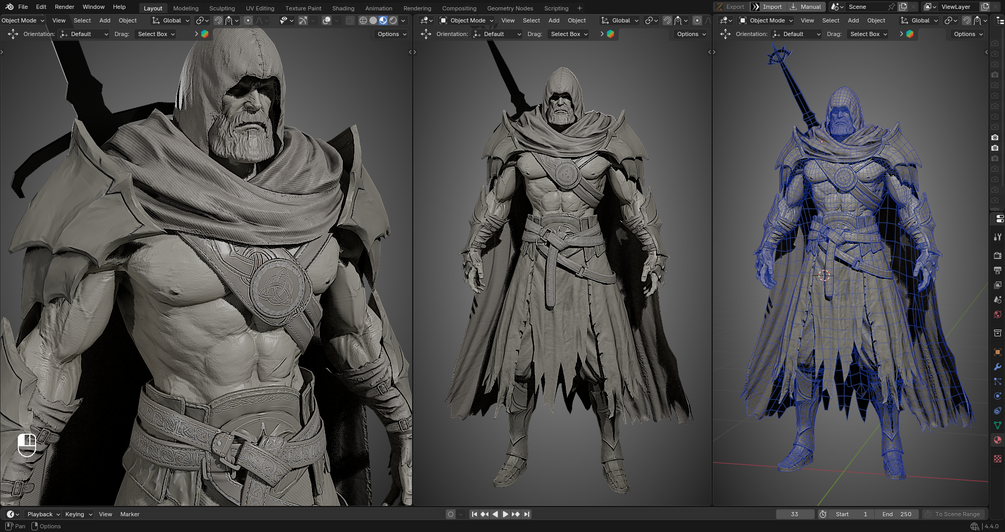Toggle auto keying record button in timeline
Screen dimensions: 1005x532
point(451,514)
